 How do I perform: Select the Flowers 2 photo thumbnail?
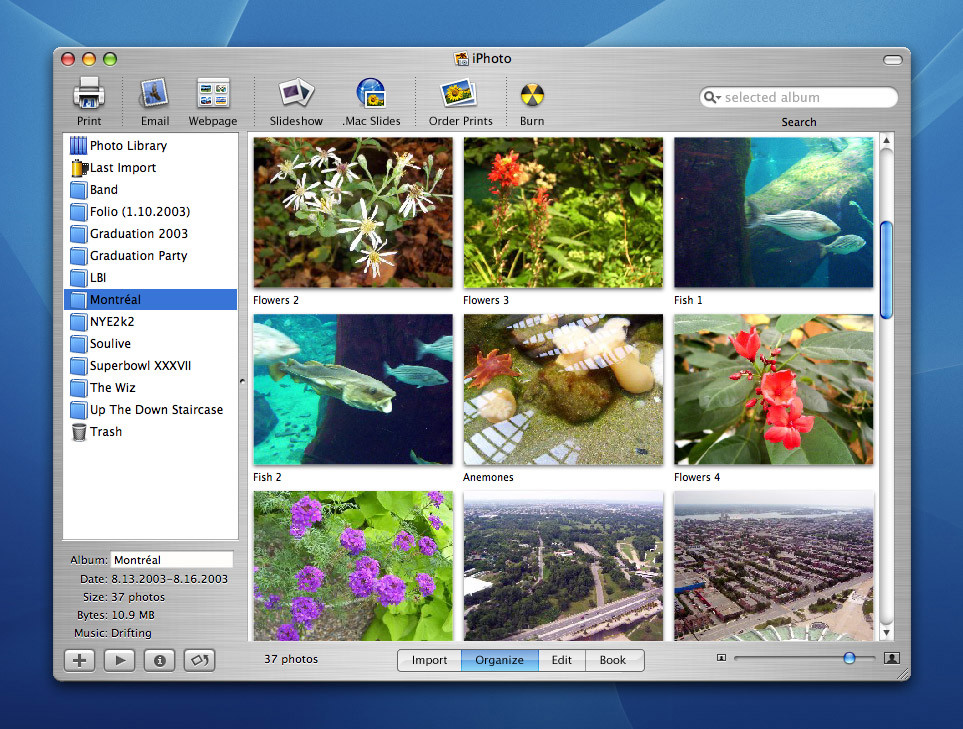click(353, 212)
